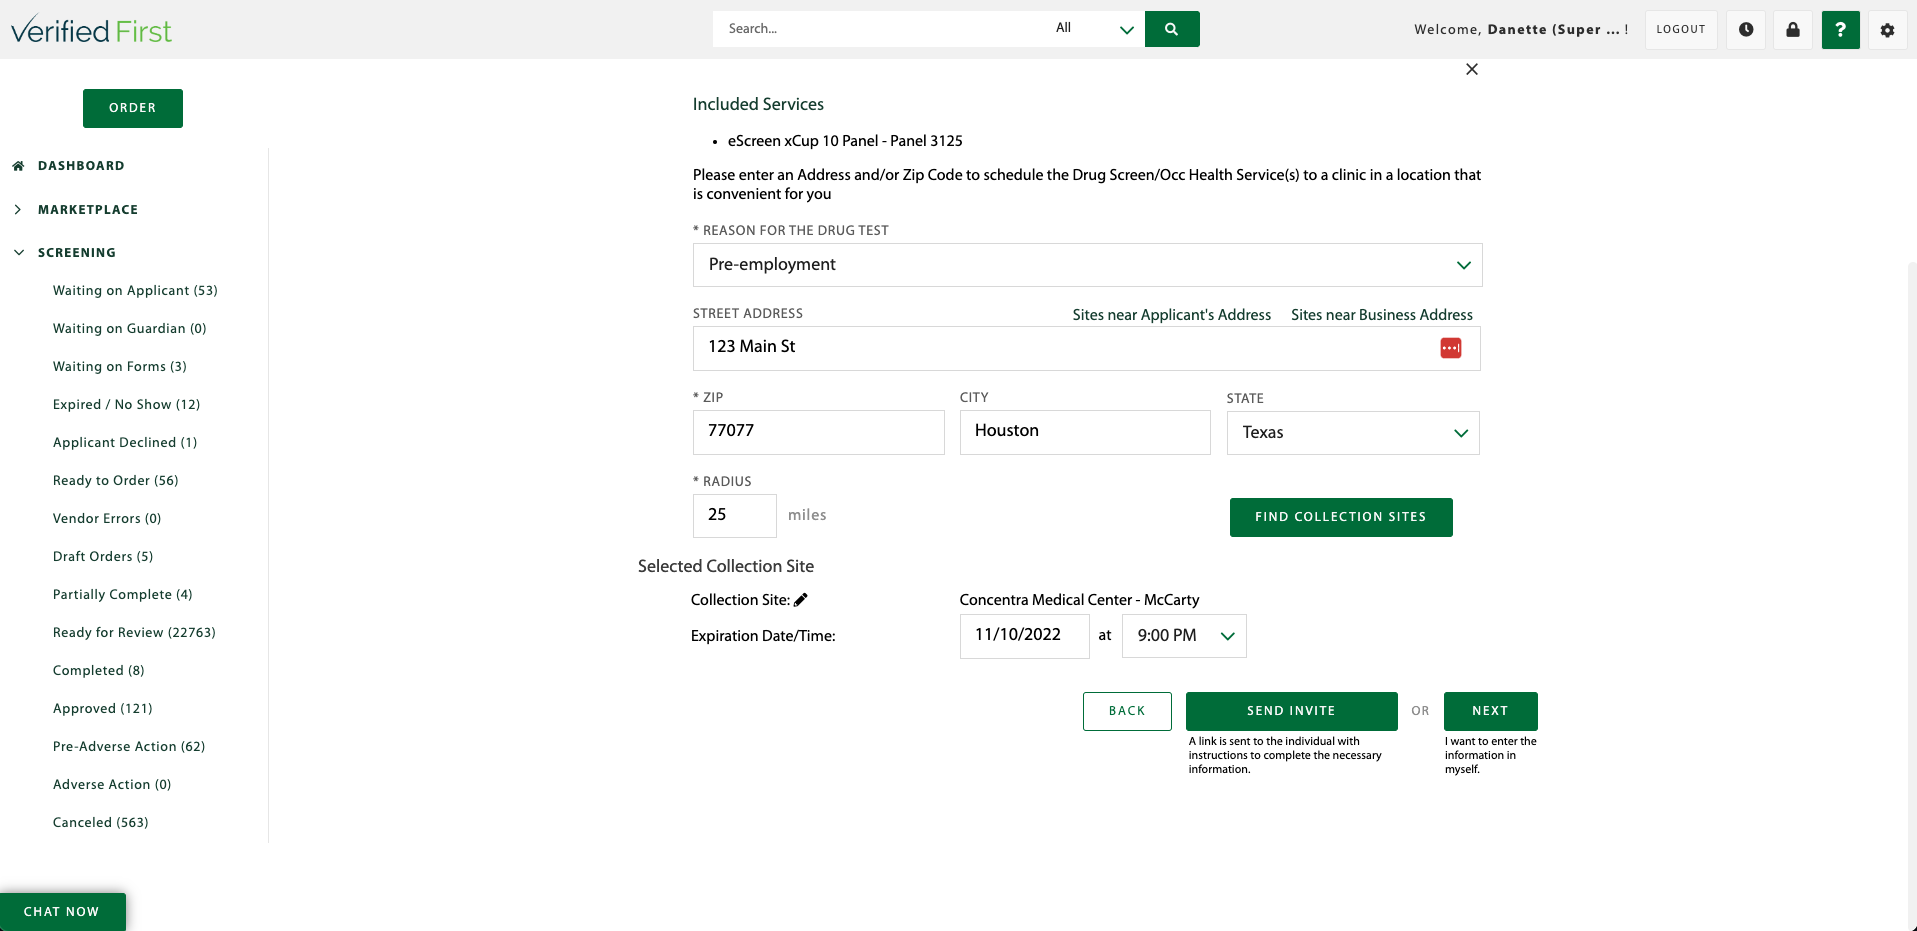
Task: Click the home icon beside Dashboard
Action: click(17, 165)
